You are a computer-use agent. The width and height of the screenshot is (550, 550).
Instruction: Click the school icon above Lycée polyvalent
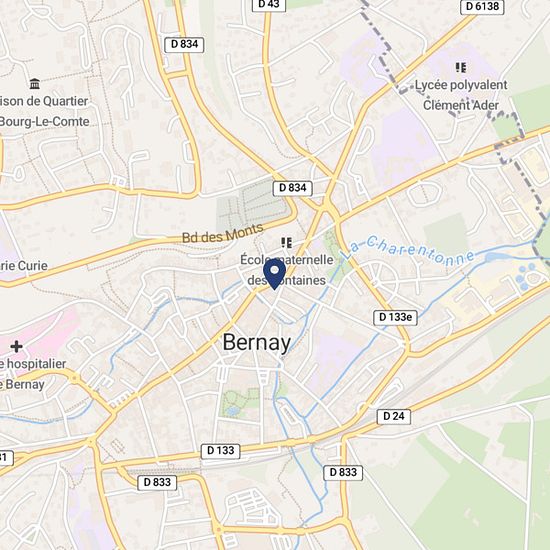[x=461, y=67]
